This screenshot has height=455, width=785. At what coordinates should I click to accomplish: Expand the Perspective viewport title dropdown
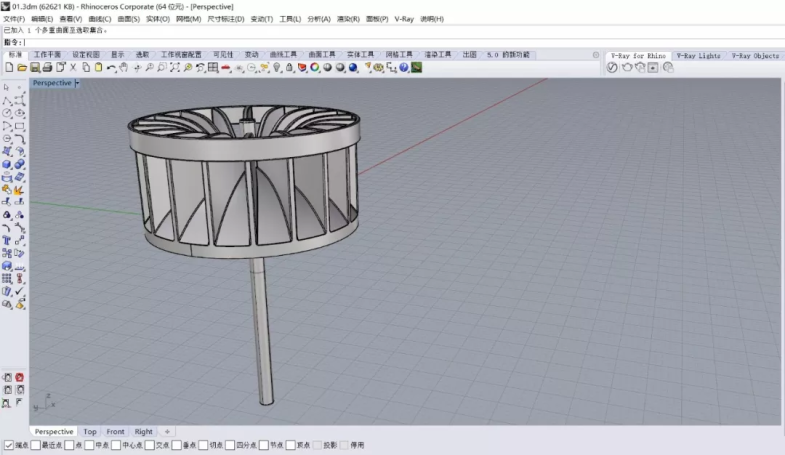77,83
